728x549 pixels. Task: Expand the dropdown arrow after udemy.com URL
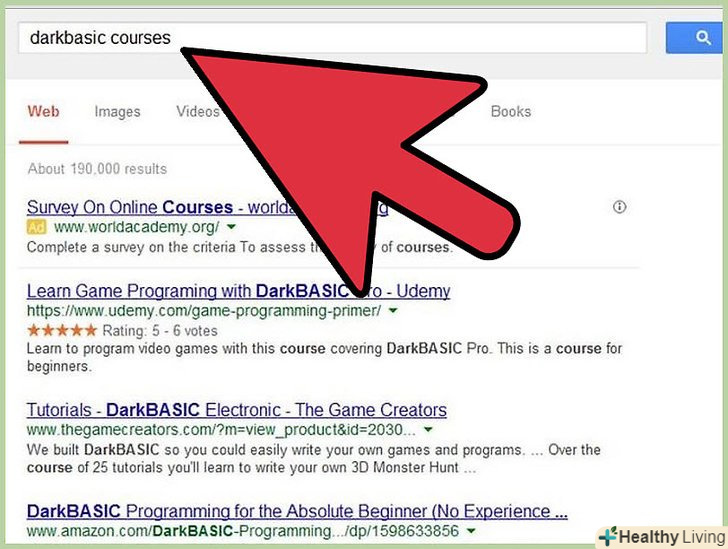(393, 310)
